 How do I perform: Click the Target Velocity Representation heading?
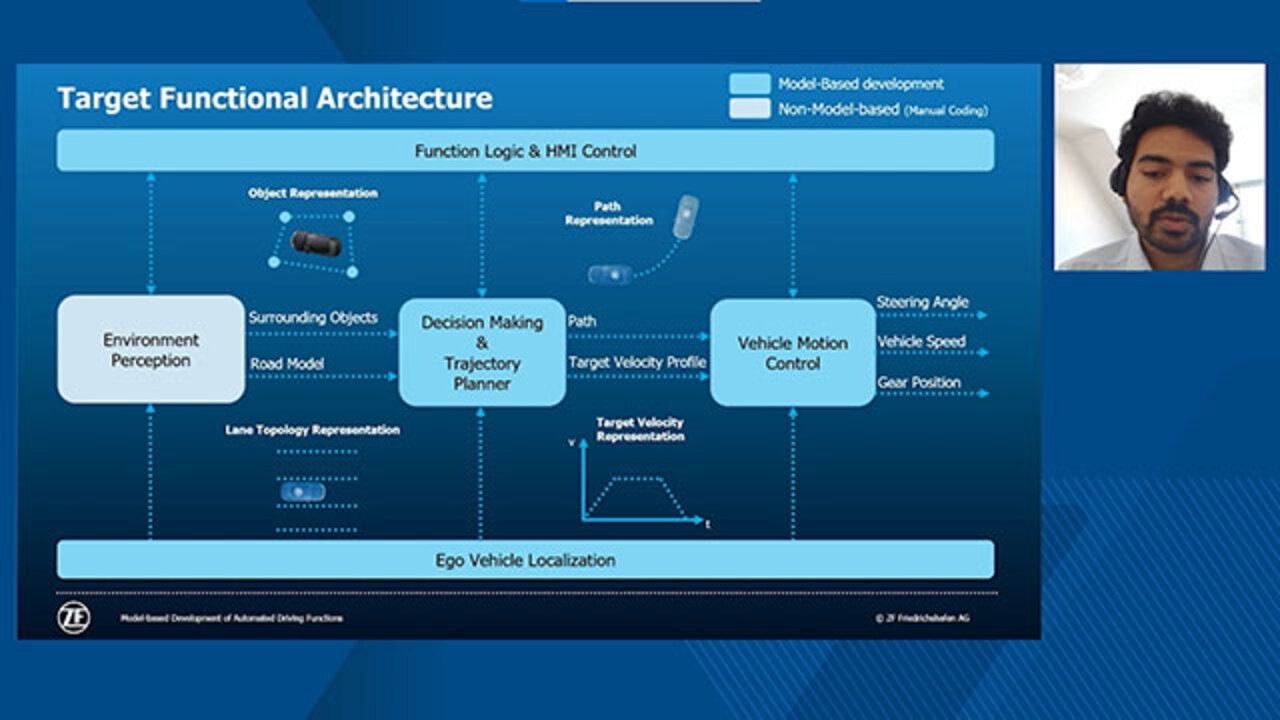[640, 429]
